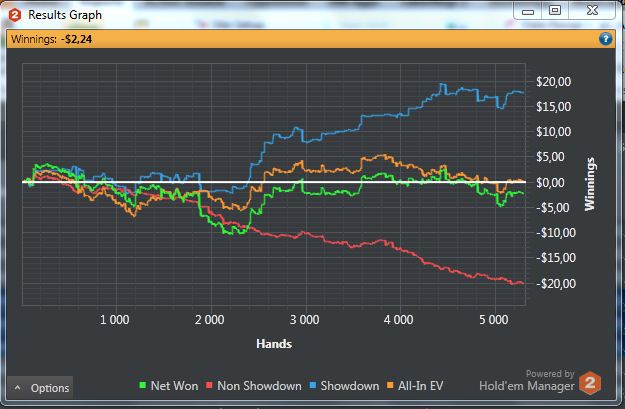Click the -$20,00 y-axis label
The width and height of the screenshot is (625, 409).
point(555,284)
